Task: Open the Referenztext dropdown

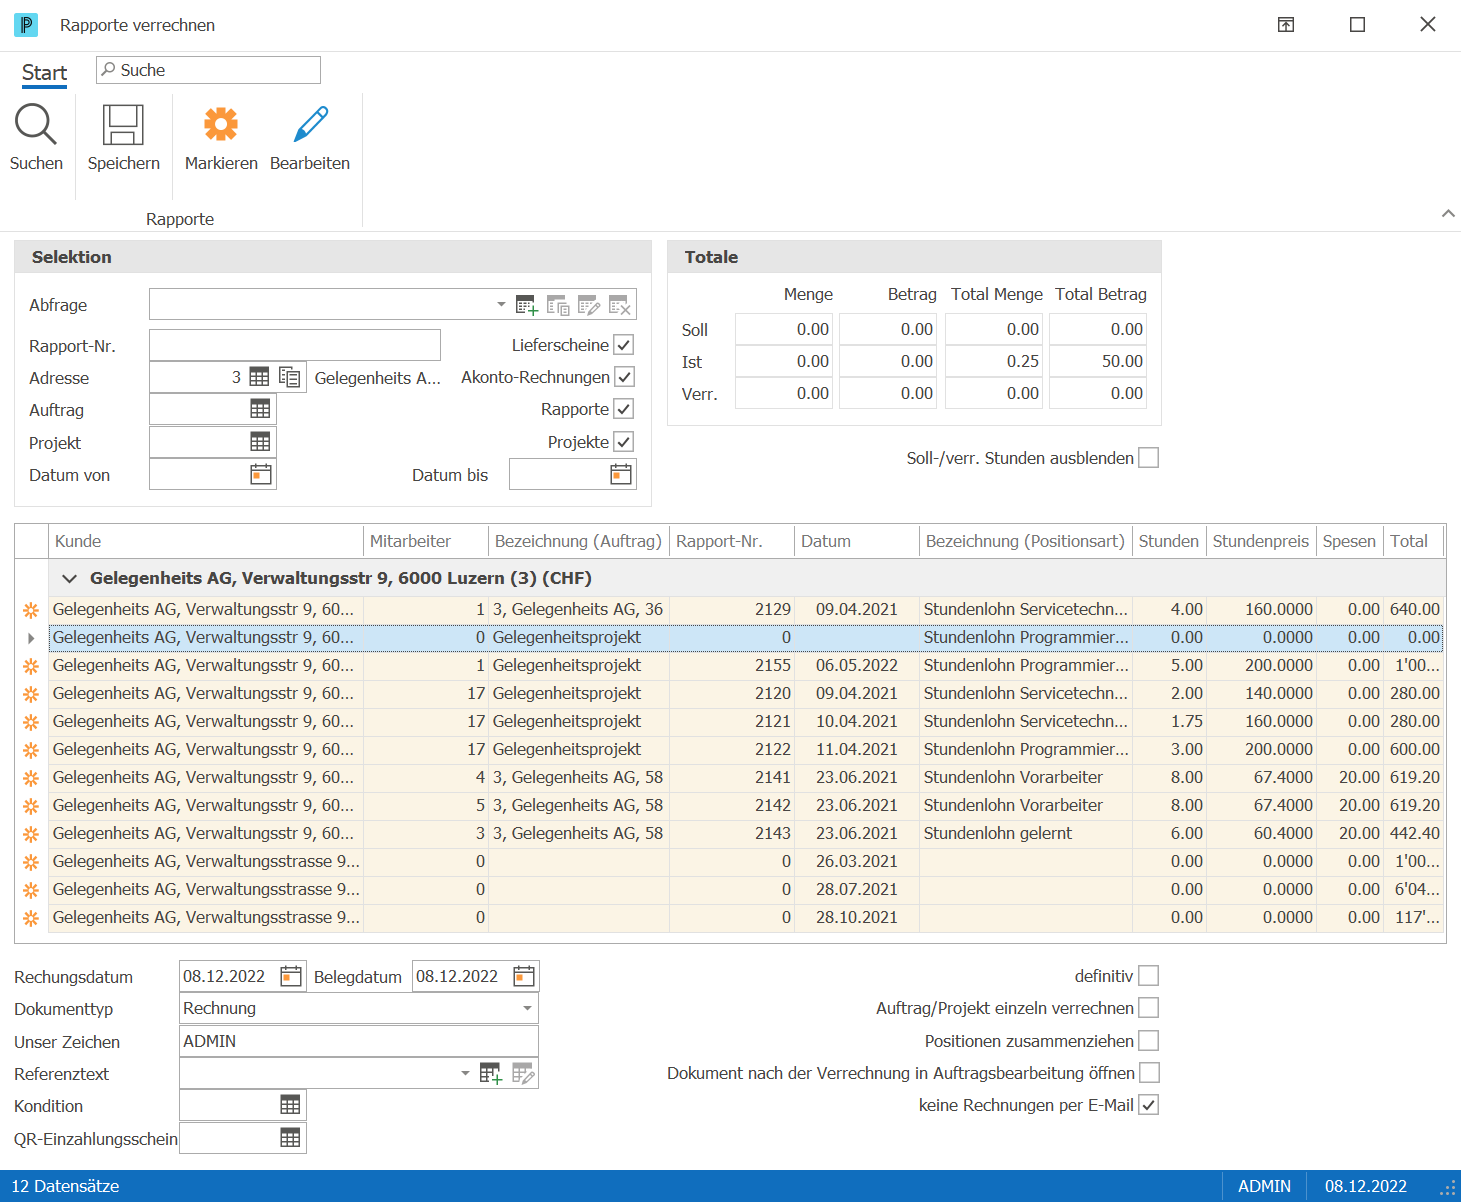Action: pyautogui.click(x=465, y=1073)
